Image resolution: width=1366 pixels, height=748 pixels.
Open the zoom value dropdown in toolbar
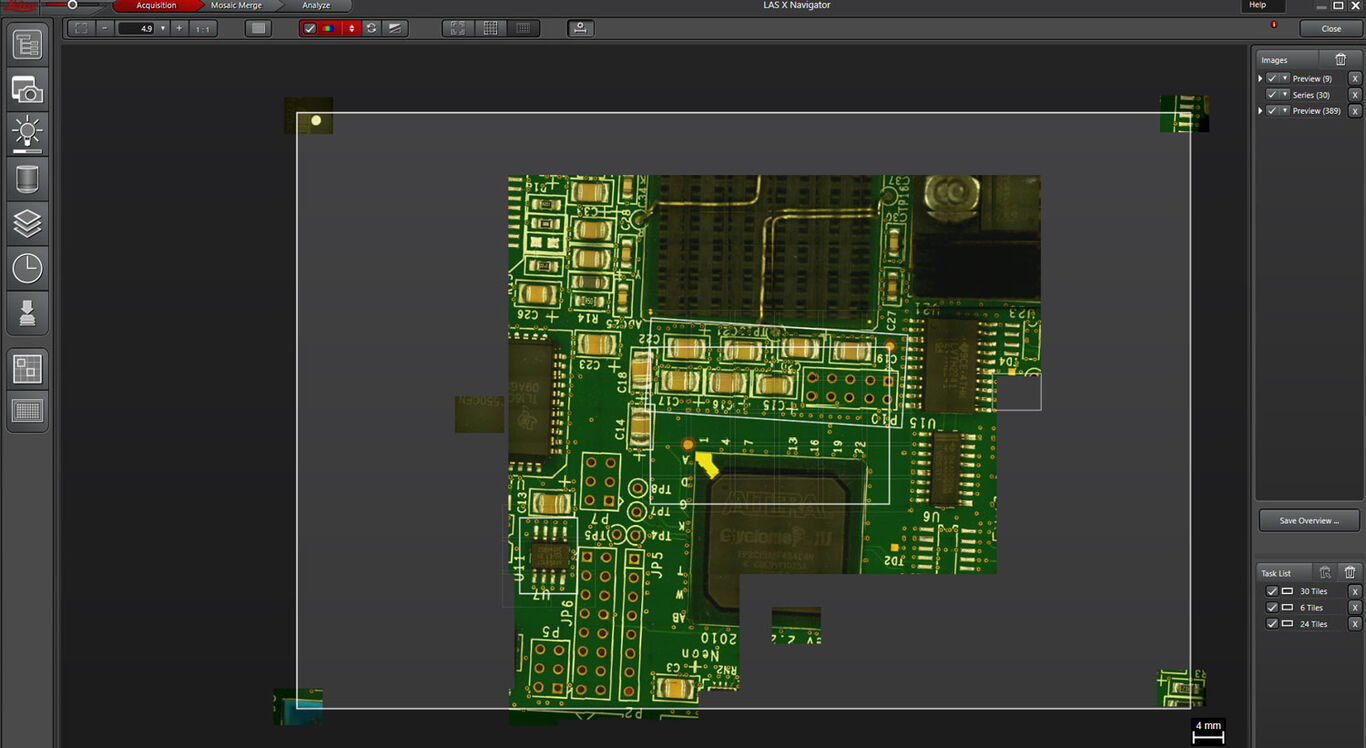[x=161, y=28]
